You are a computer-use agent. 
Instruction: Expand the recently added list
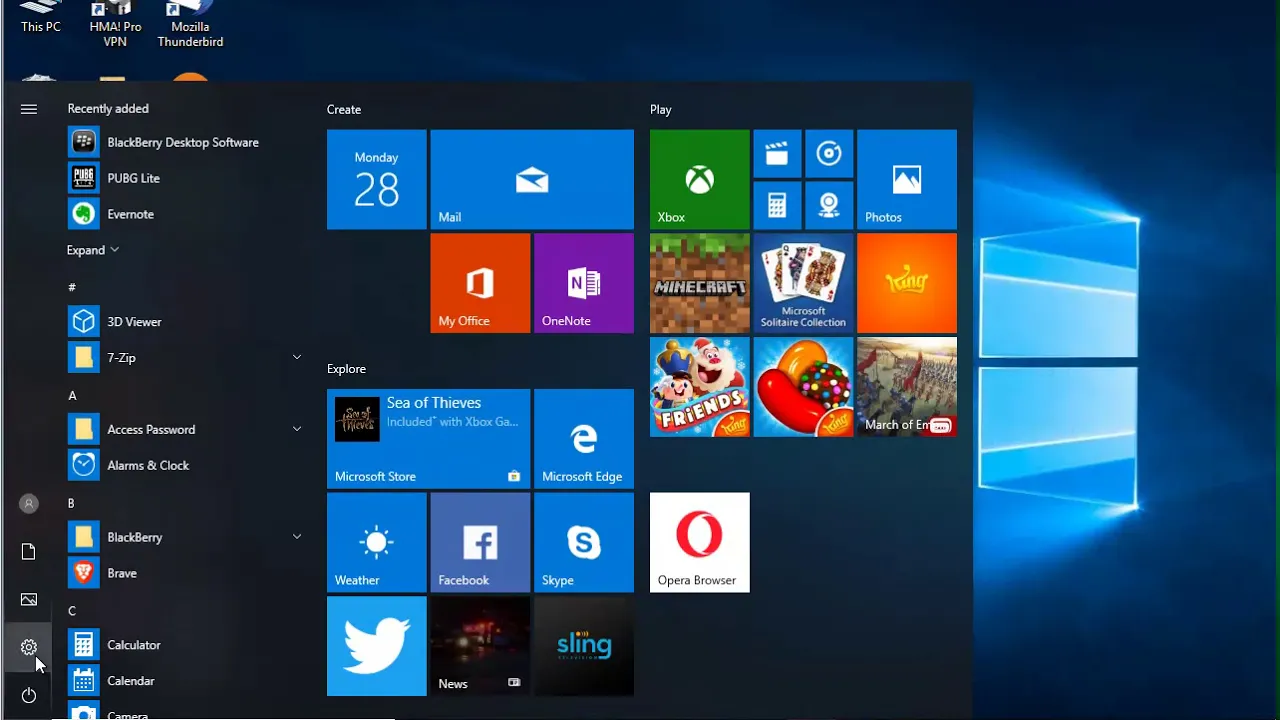(x=93, y=250)
